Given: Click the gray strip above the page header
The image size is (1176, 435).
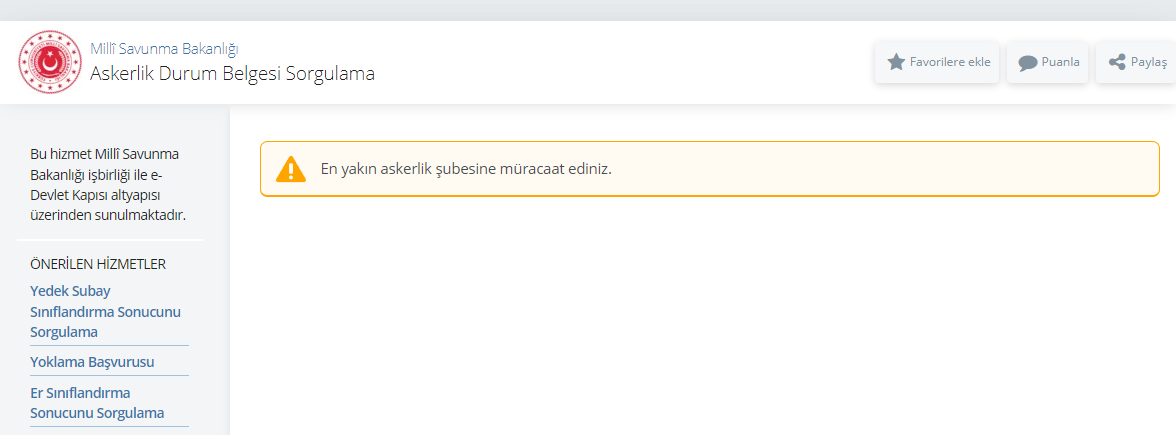Looking at the screenshot, I should click(x=588, y=10).
